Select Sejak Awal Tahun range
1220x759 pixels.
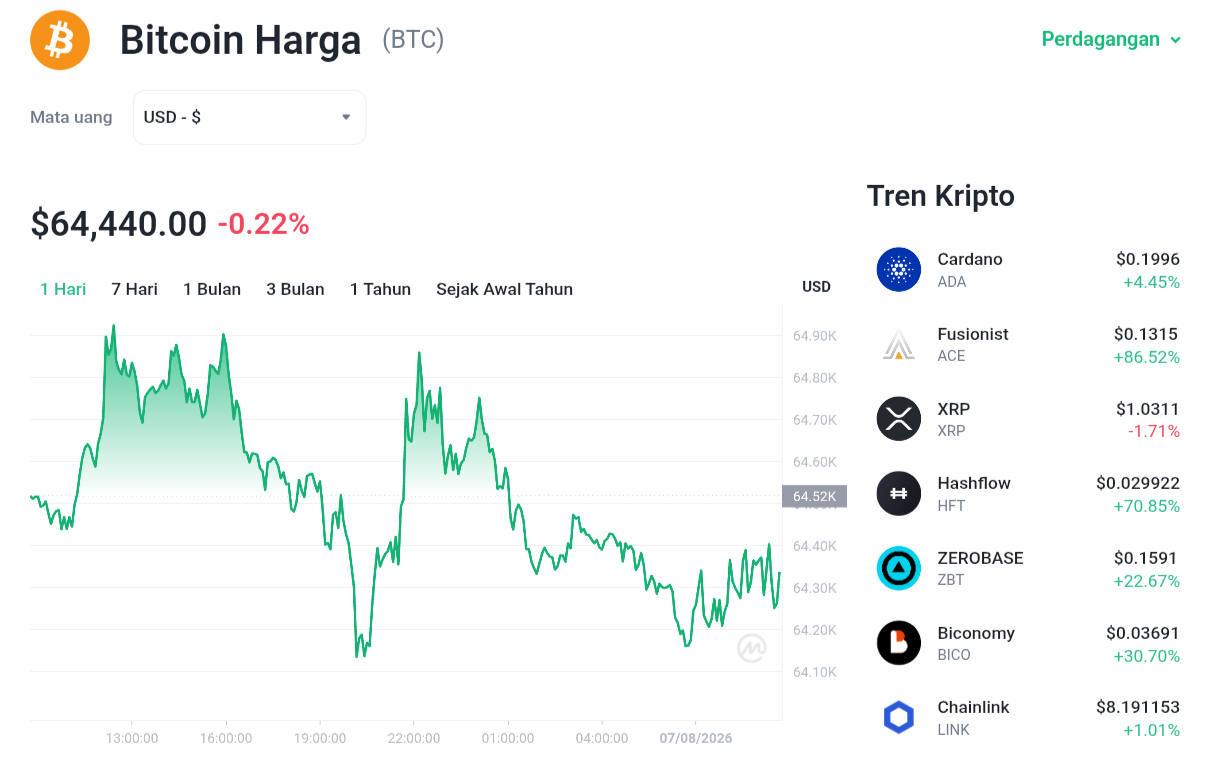[x=504, y=289]
